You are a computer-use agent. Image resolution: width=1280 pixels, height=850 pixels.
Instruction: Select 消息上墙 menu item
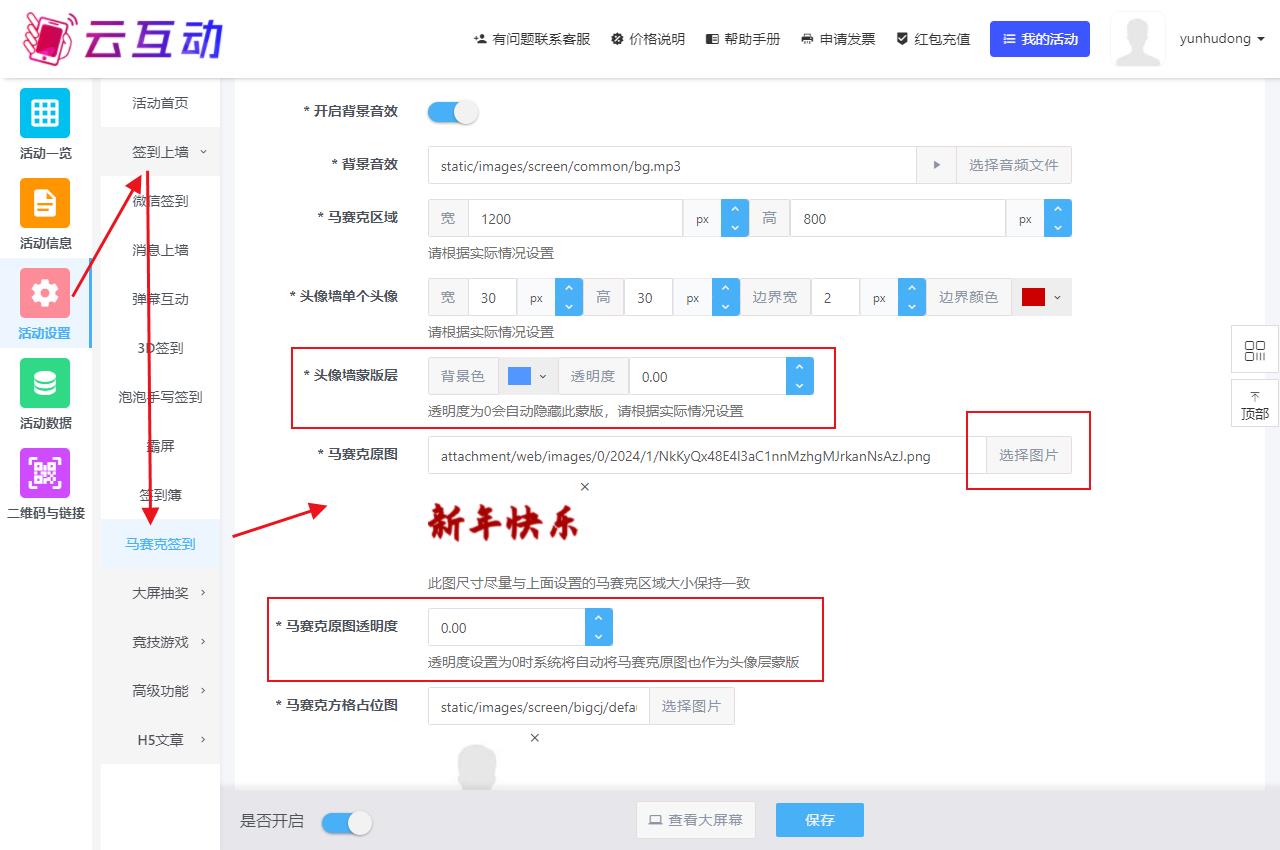tap(160, 250)
